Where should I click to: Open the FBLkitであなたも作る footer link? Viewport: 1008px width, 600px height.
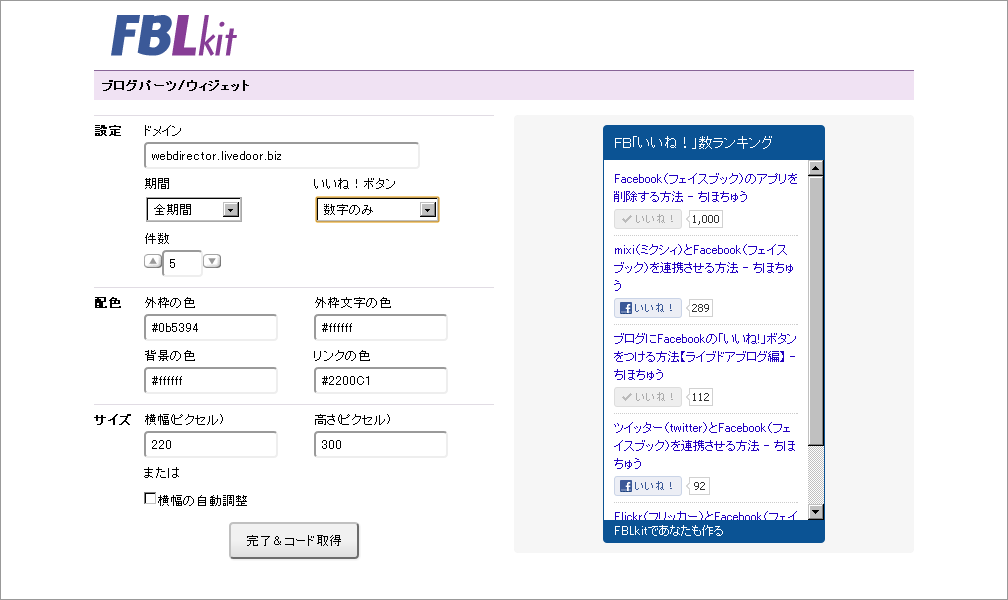coord(669,531)
